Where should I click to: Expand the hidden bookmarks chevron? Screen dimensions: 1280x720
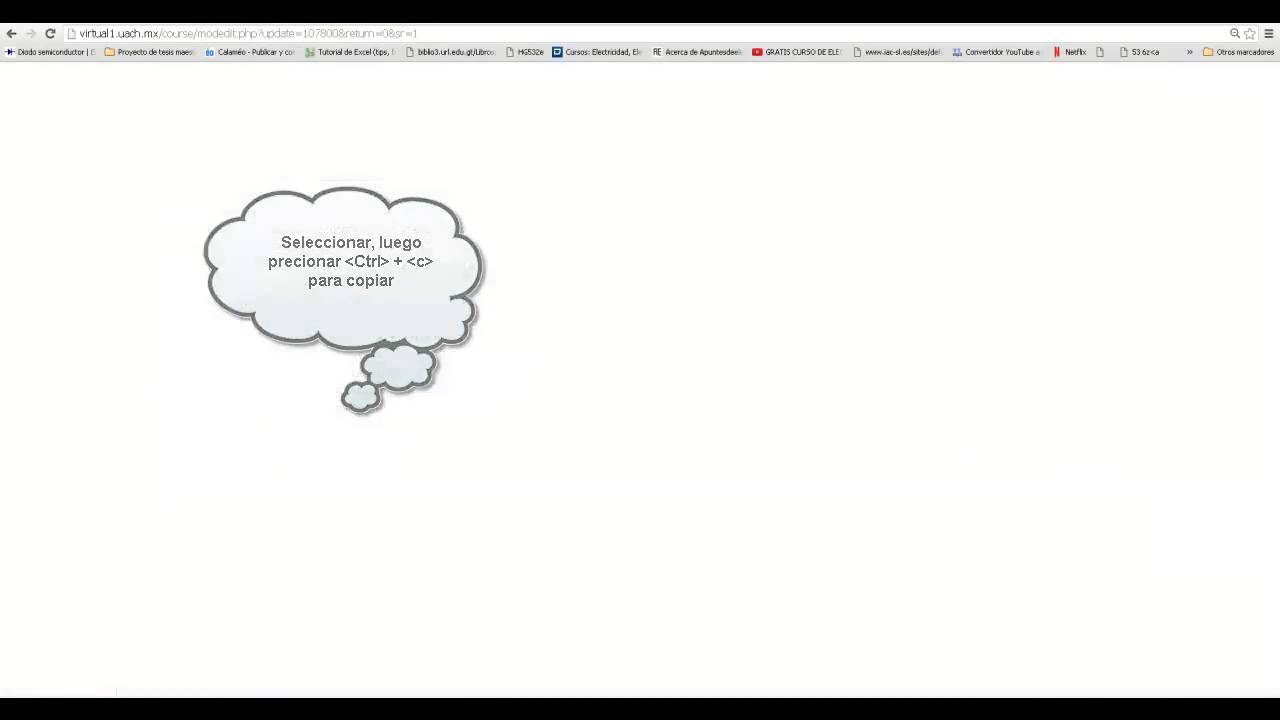[x=1190, y=52]
